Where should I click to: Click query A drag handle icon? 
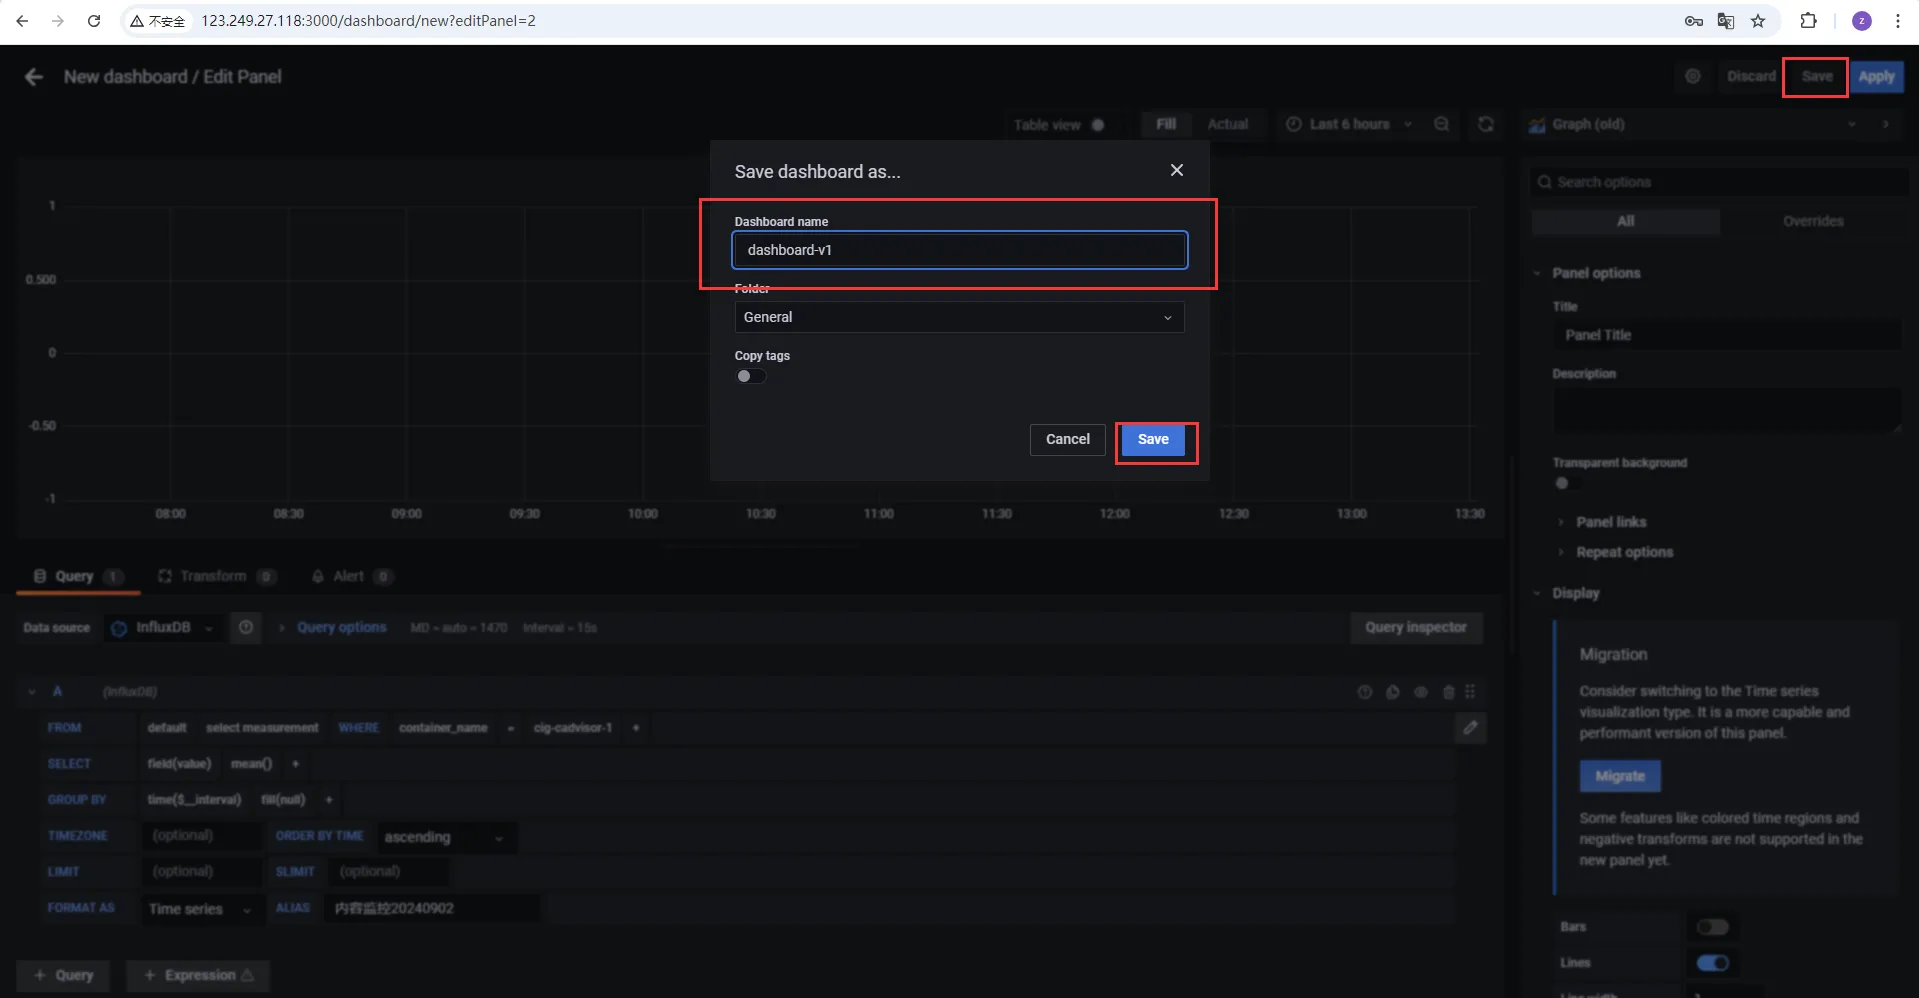1470,692
